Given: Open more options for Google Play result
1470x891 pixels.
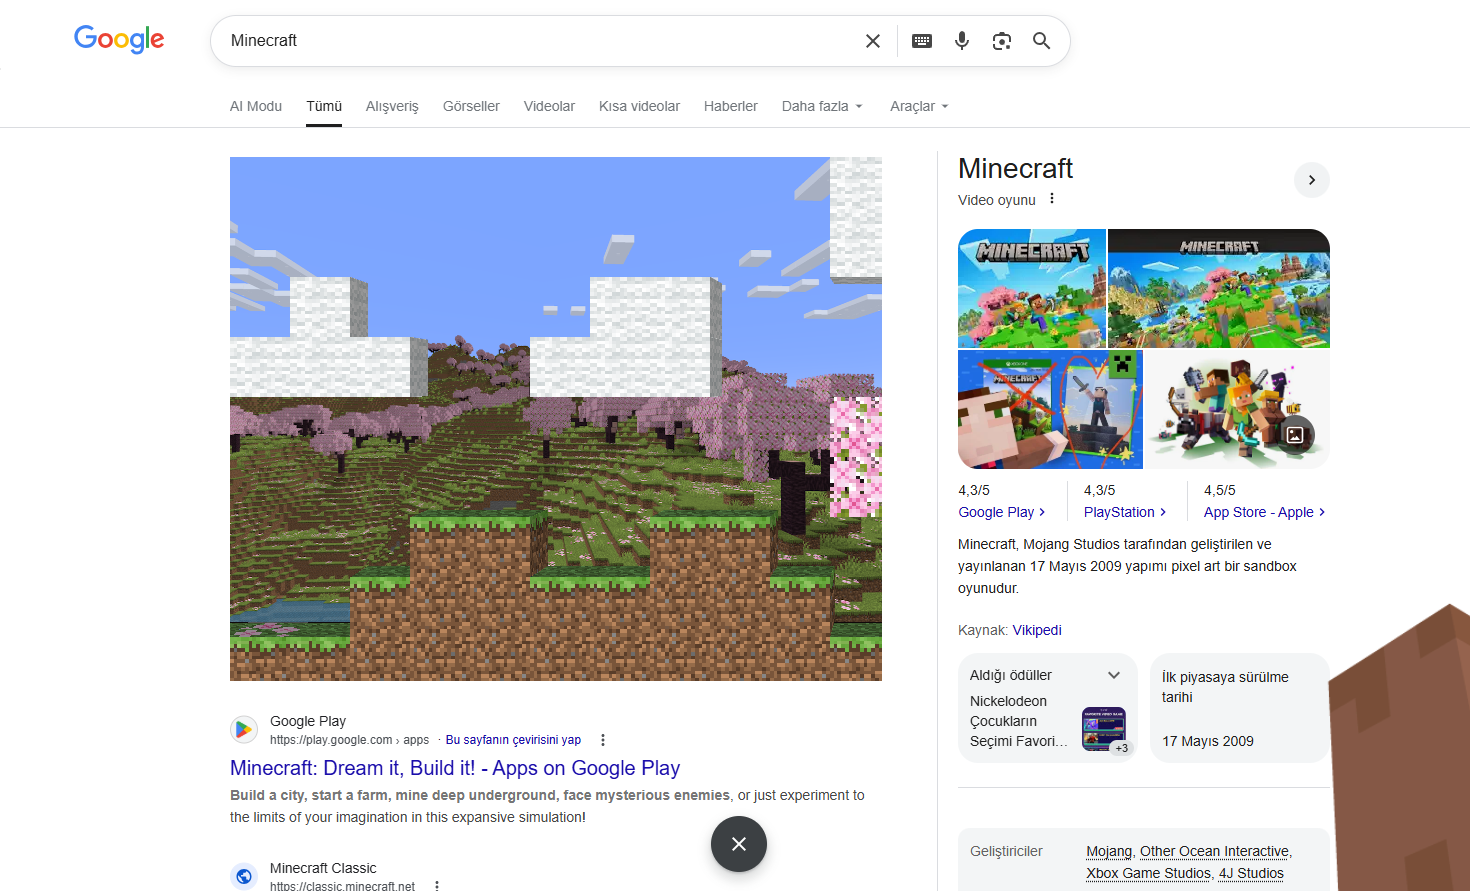Looking at the screenshot, I should pos(603,740).
